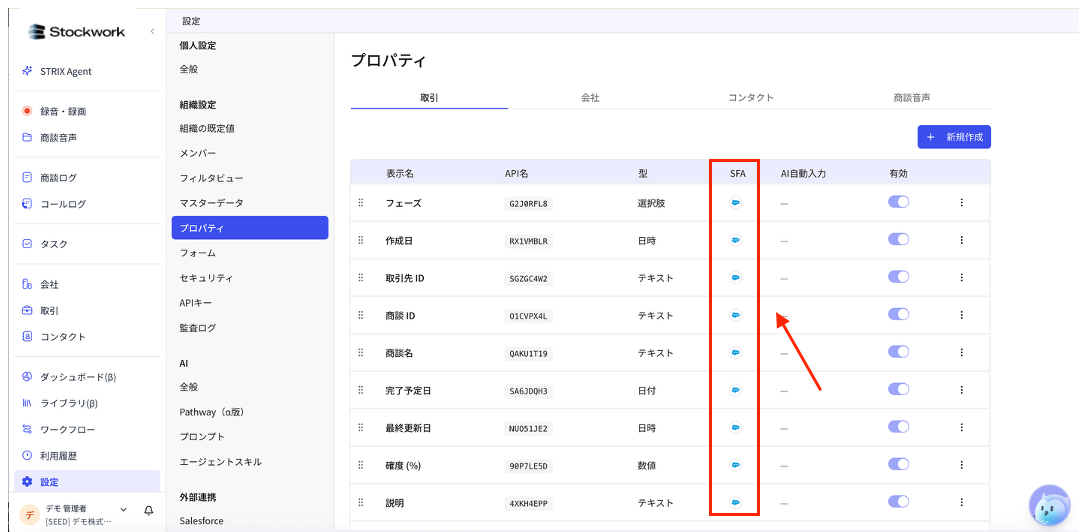1084x532 pixels.
Task: Click the Salesforce icon in 確度 (%) row
Action: pyautogui.click(x=736, y=465)
